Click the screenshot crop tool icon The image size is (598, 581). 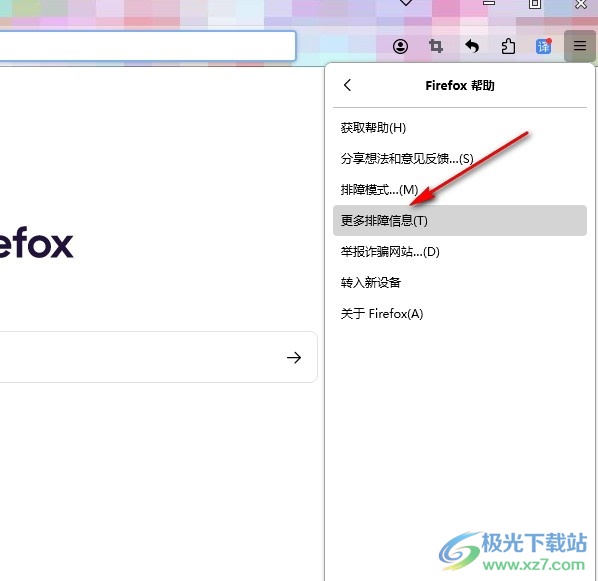point(436,47)
